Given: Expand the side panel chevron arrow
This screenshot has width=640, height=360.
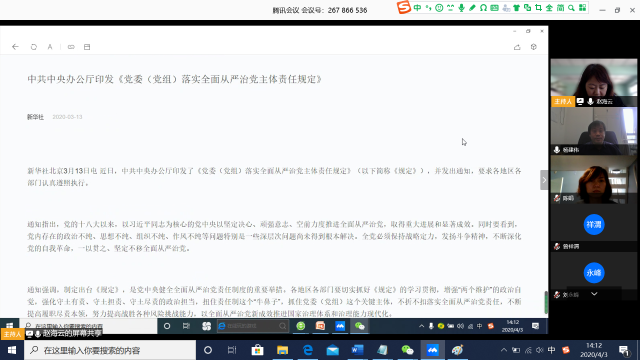Looking at the screenshot, I should (x=544, y=180).
